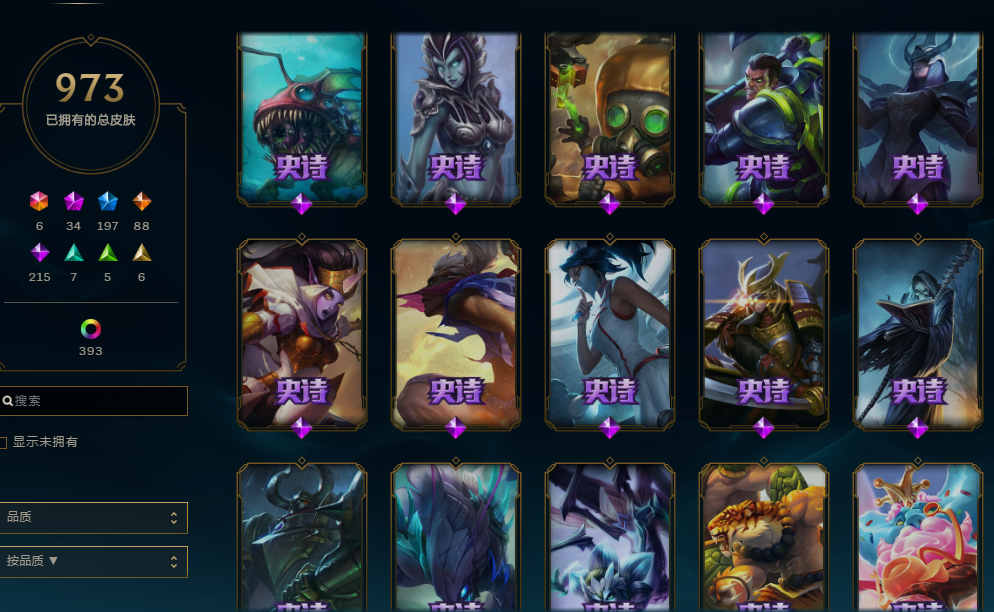This screenshot has height=612, width=994.
Task: Select the samurai armor skin card
Action: 763,334
